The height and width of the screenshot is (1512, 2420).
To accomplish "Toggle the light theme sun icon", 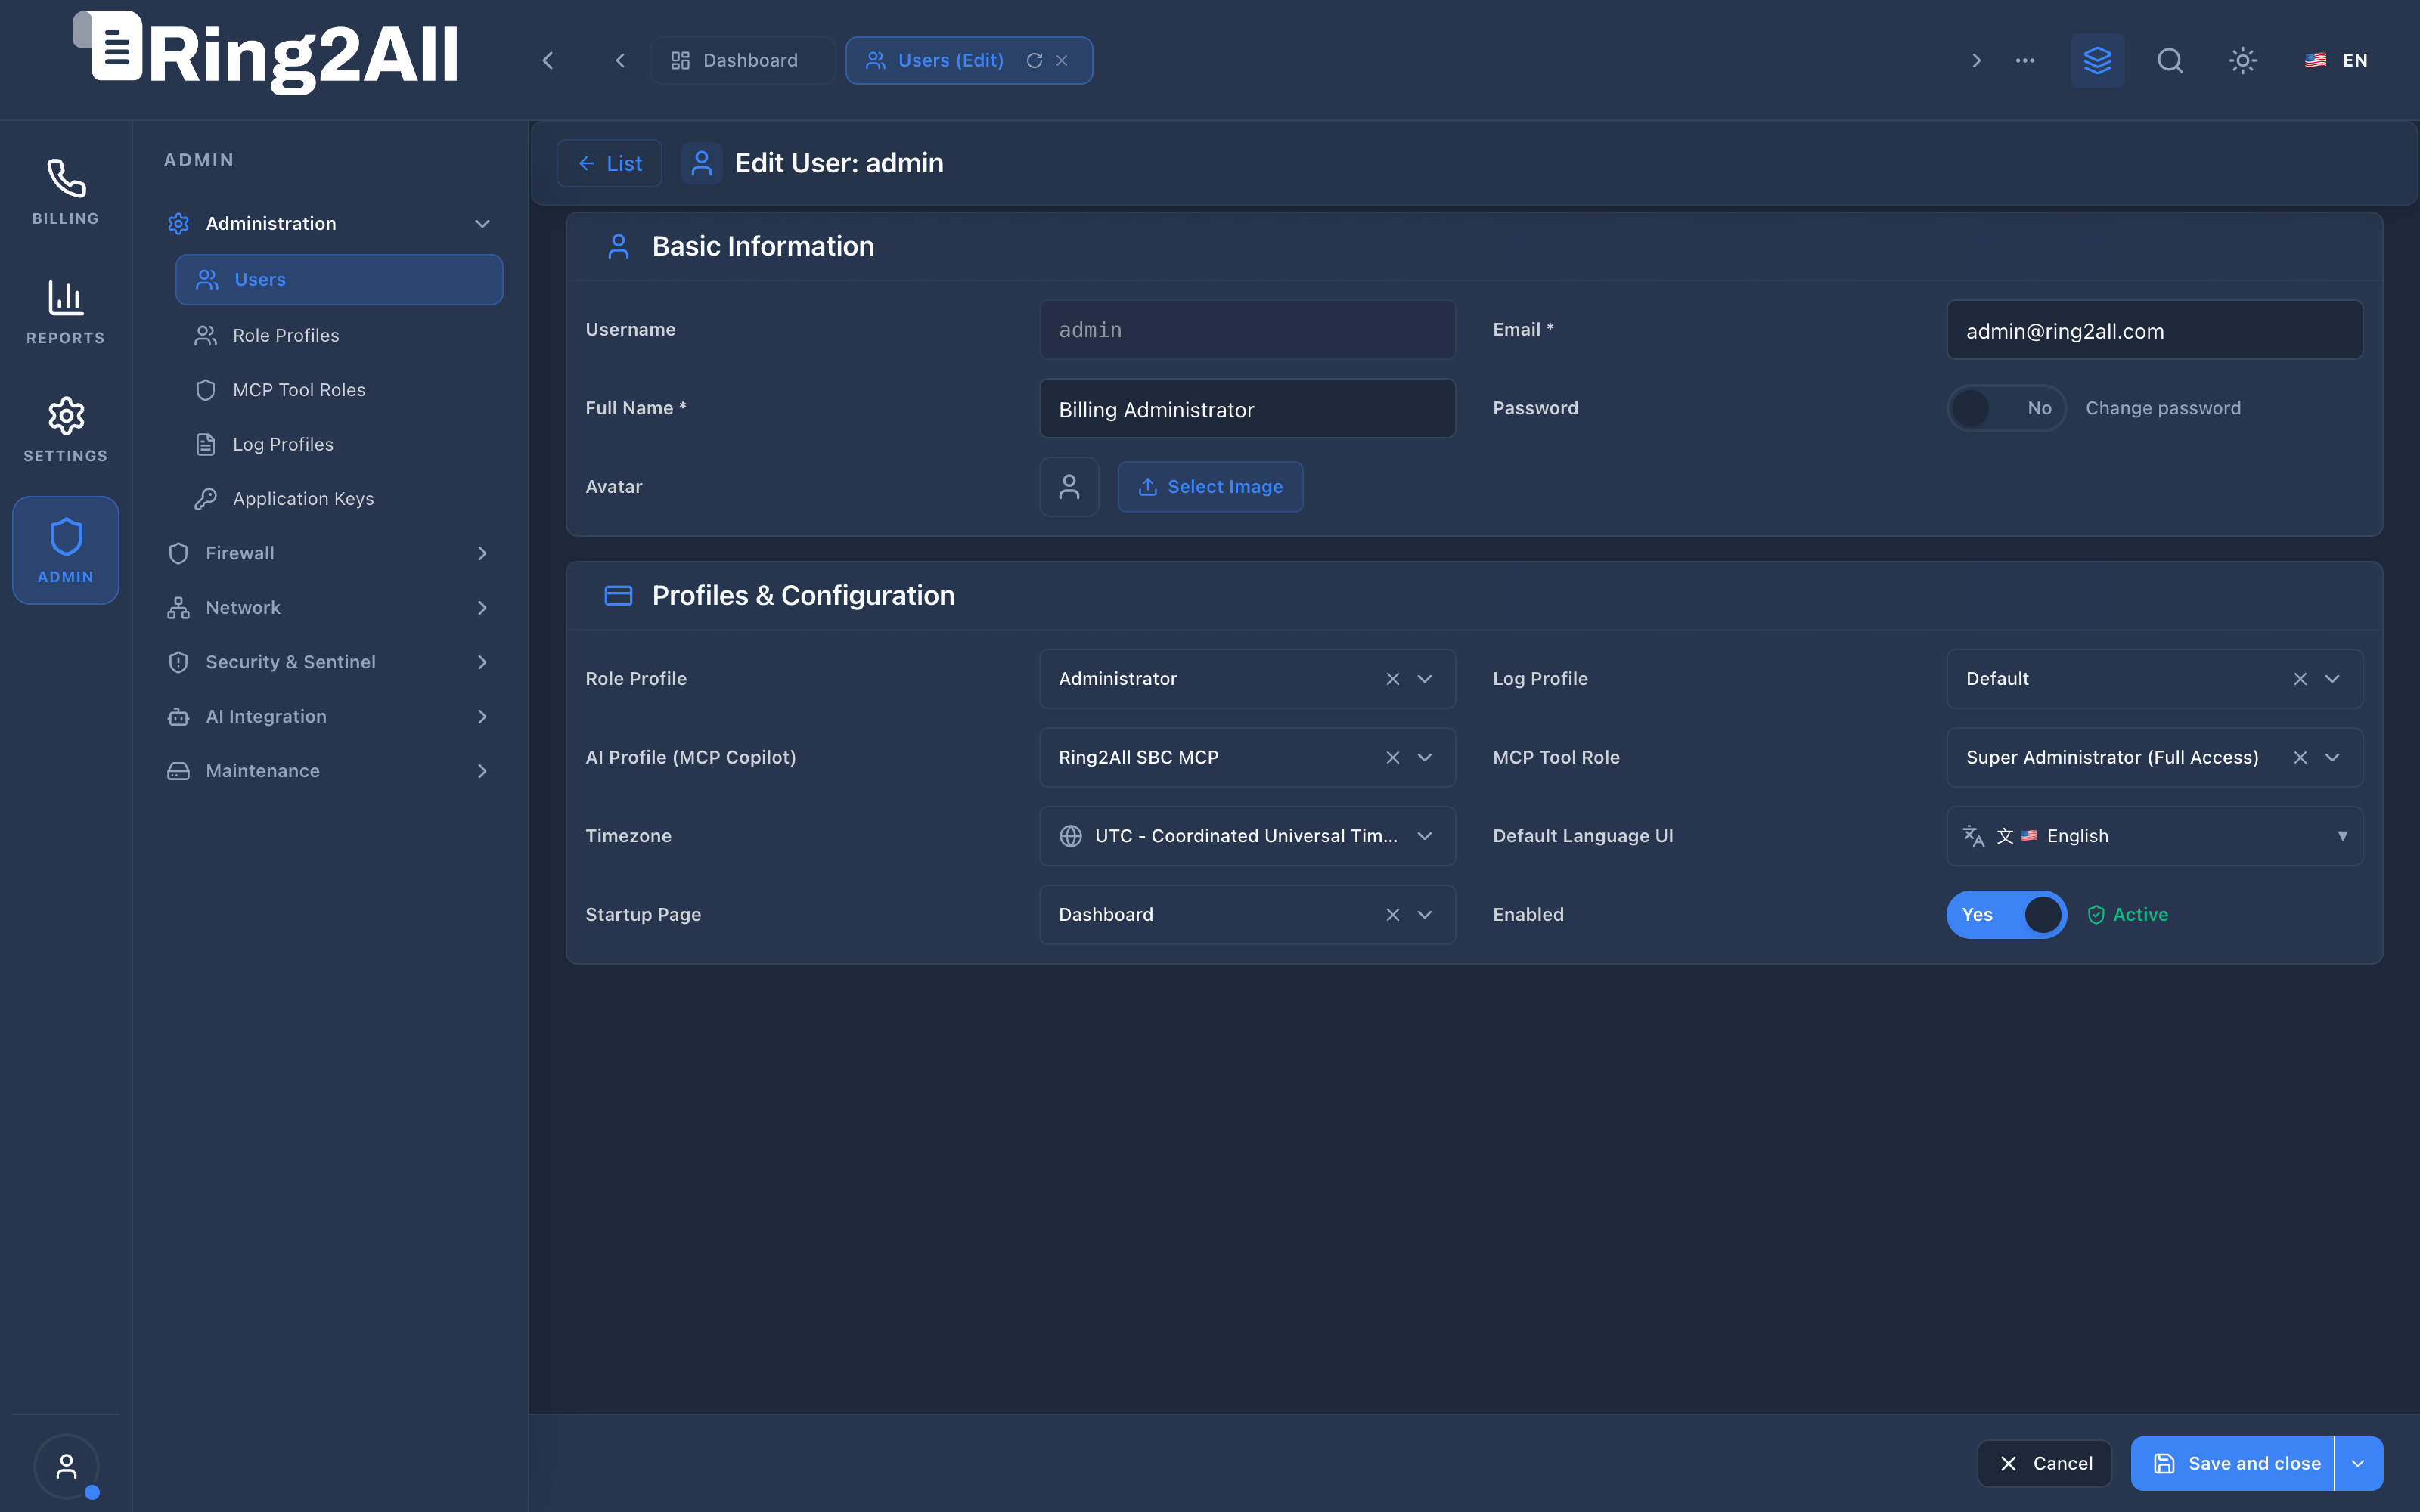I will (2243, 60).
